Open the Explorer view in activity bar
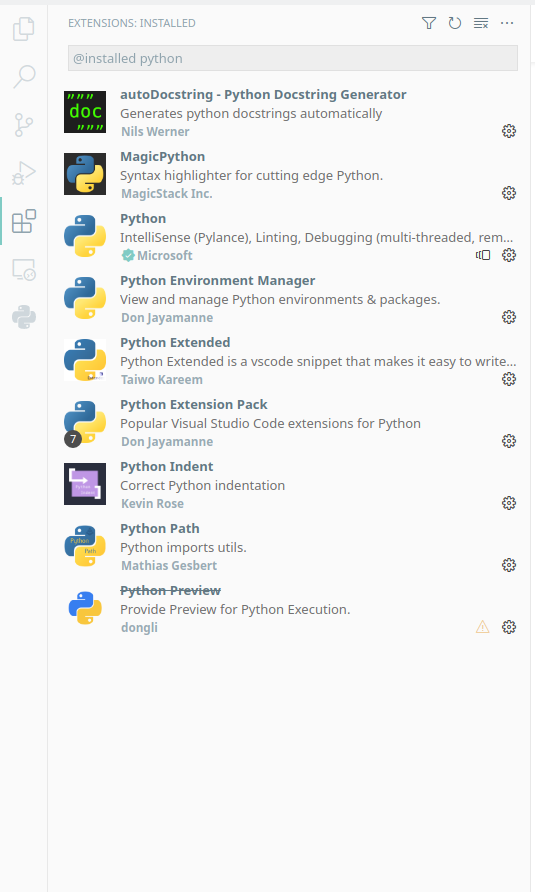This screenshot has width=535, height=892. point(23,28)
